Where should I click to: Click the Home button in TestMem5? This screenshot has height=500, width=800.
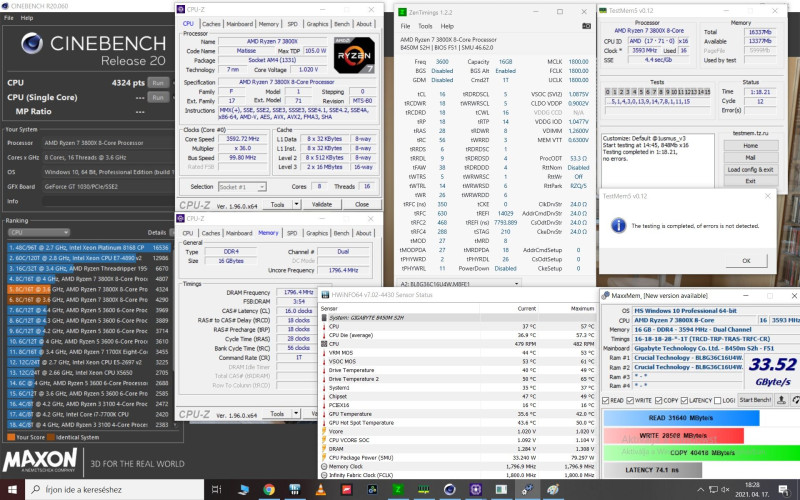pos(751,145)
